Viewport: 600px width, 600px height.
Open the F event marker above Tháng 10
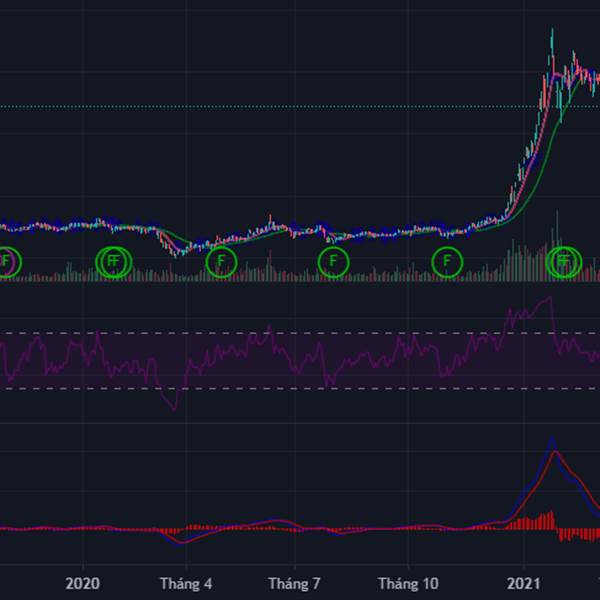point(447,262)
